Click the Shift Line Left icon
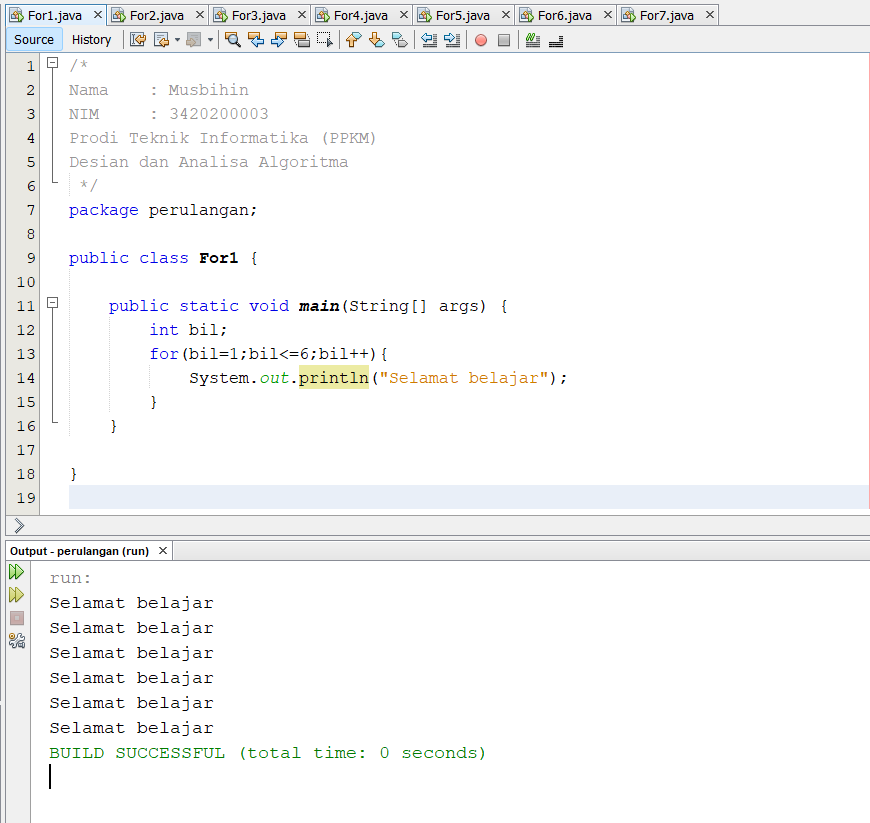Screen dimensions: 870x823 [x=429, y=40]
